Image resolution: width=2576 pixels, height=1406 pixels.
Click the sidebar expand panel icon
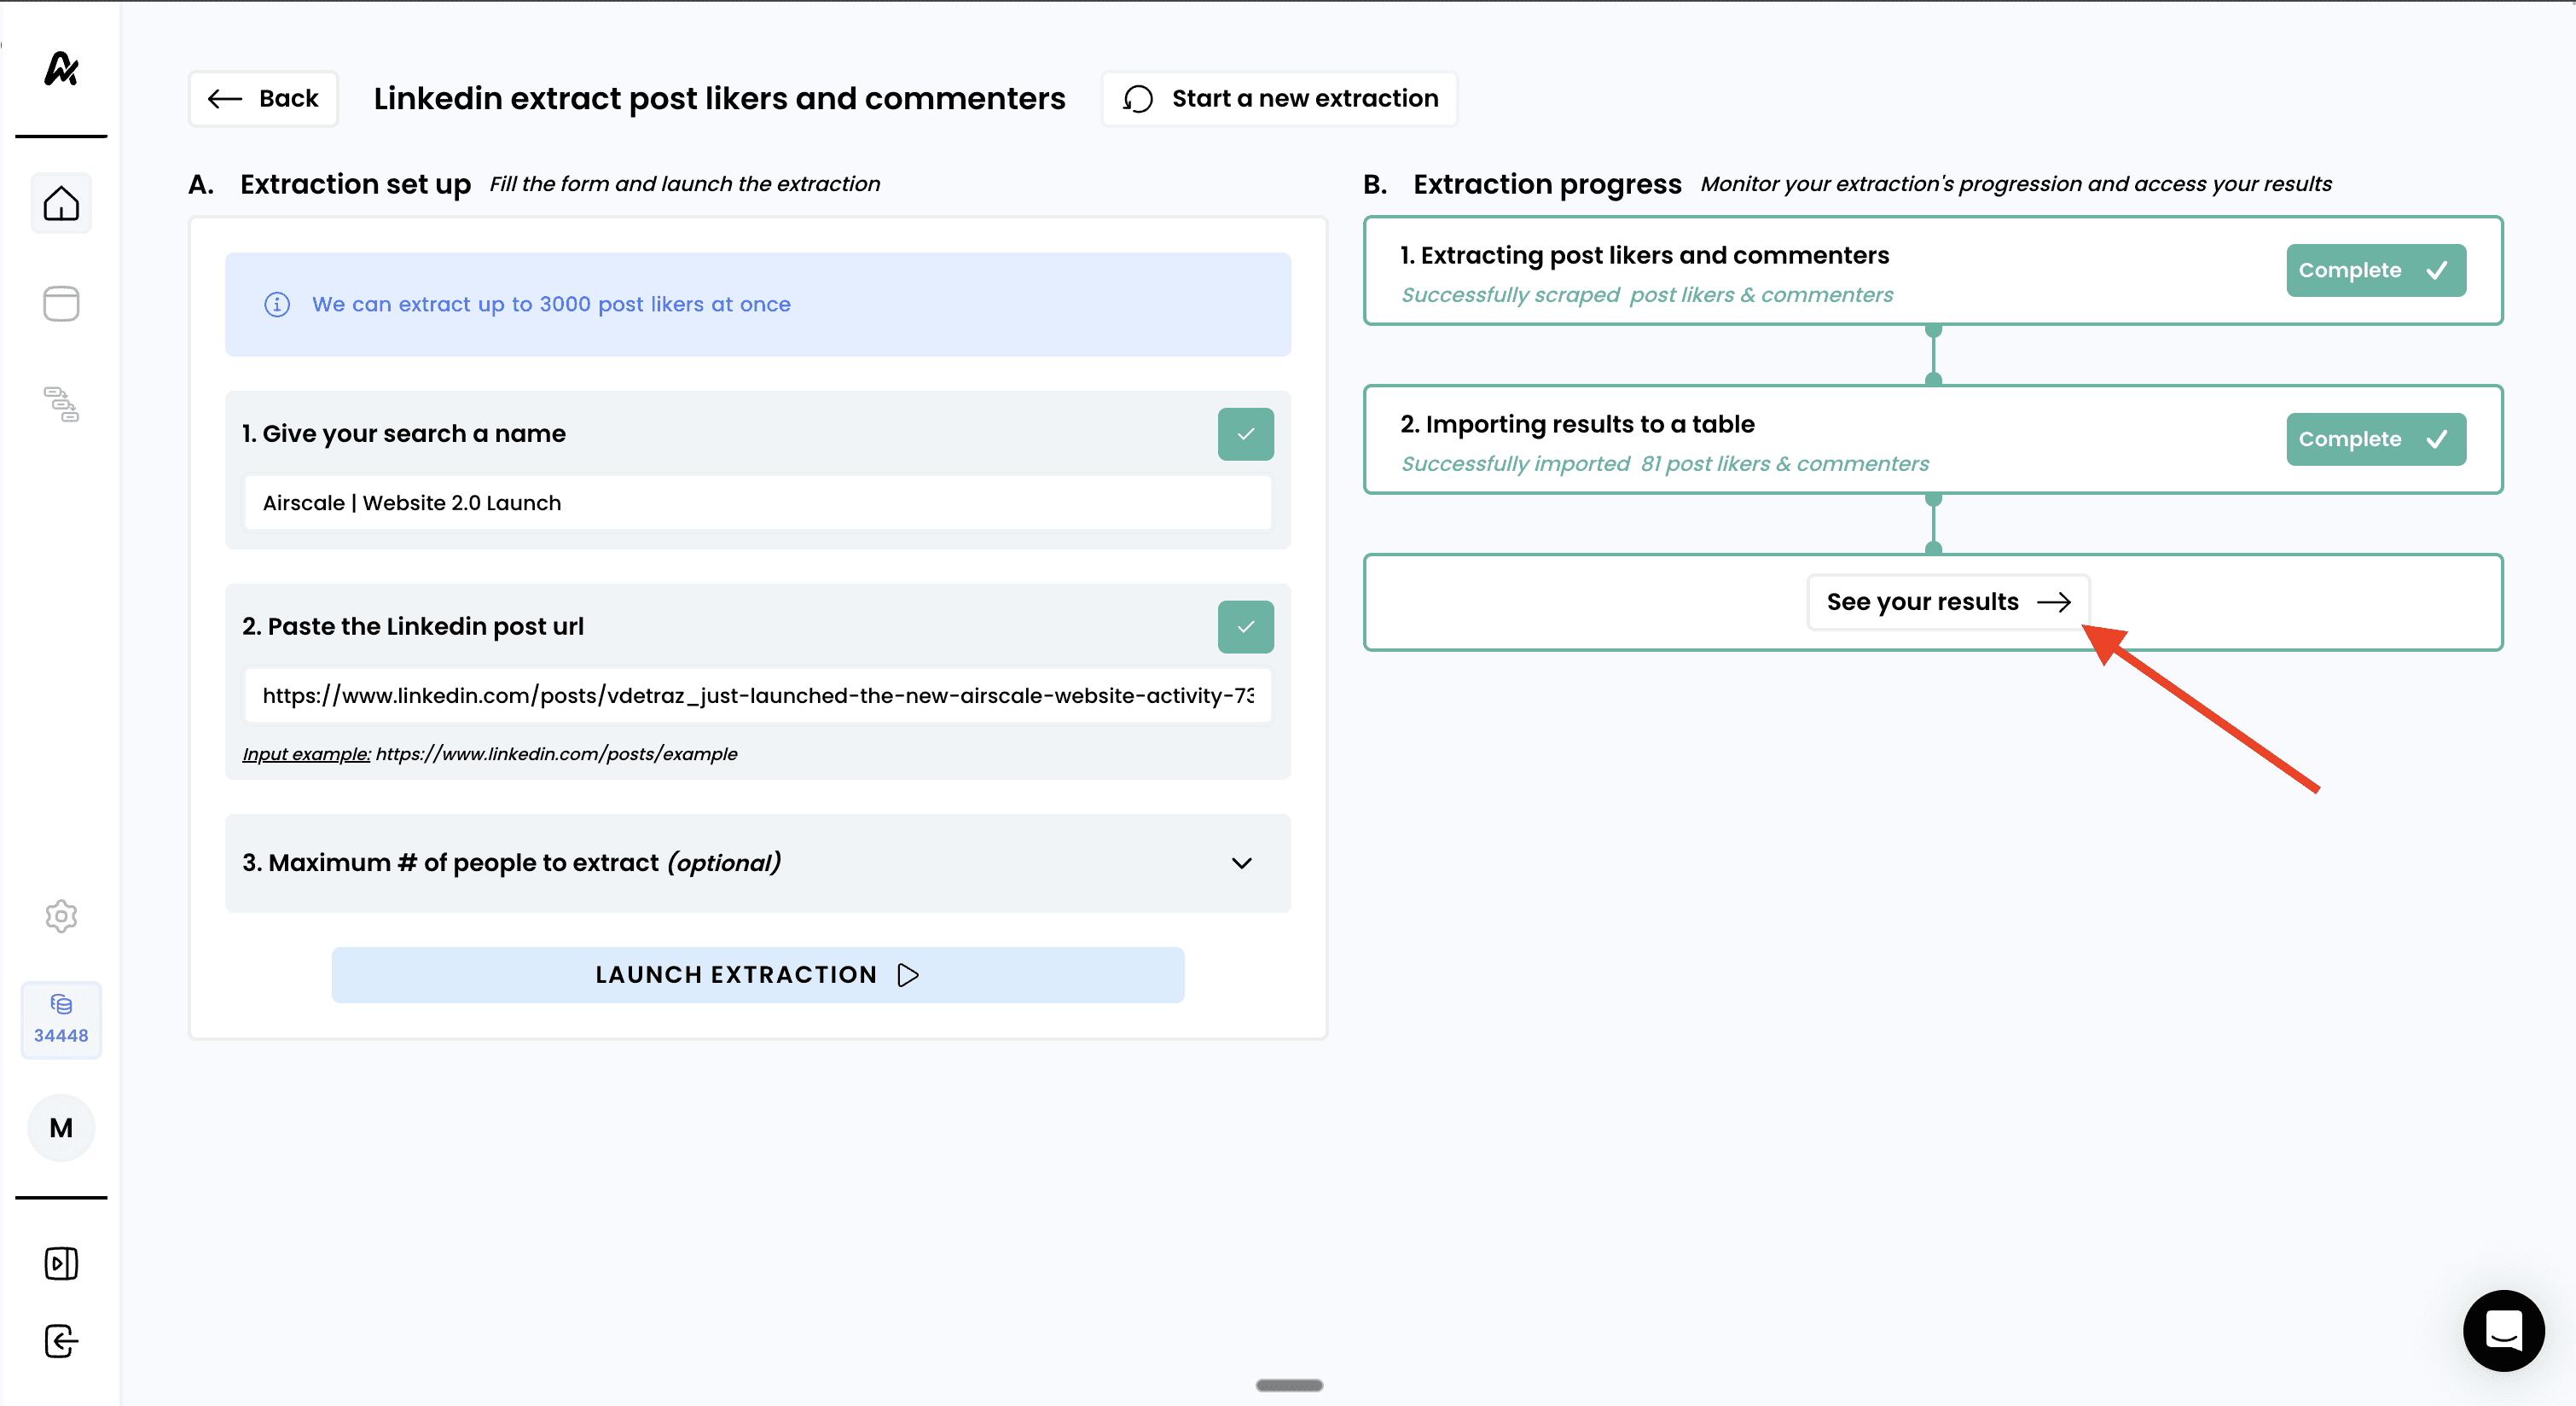[61, 1262]
